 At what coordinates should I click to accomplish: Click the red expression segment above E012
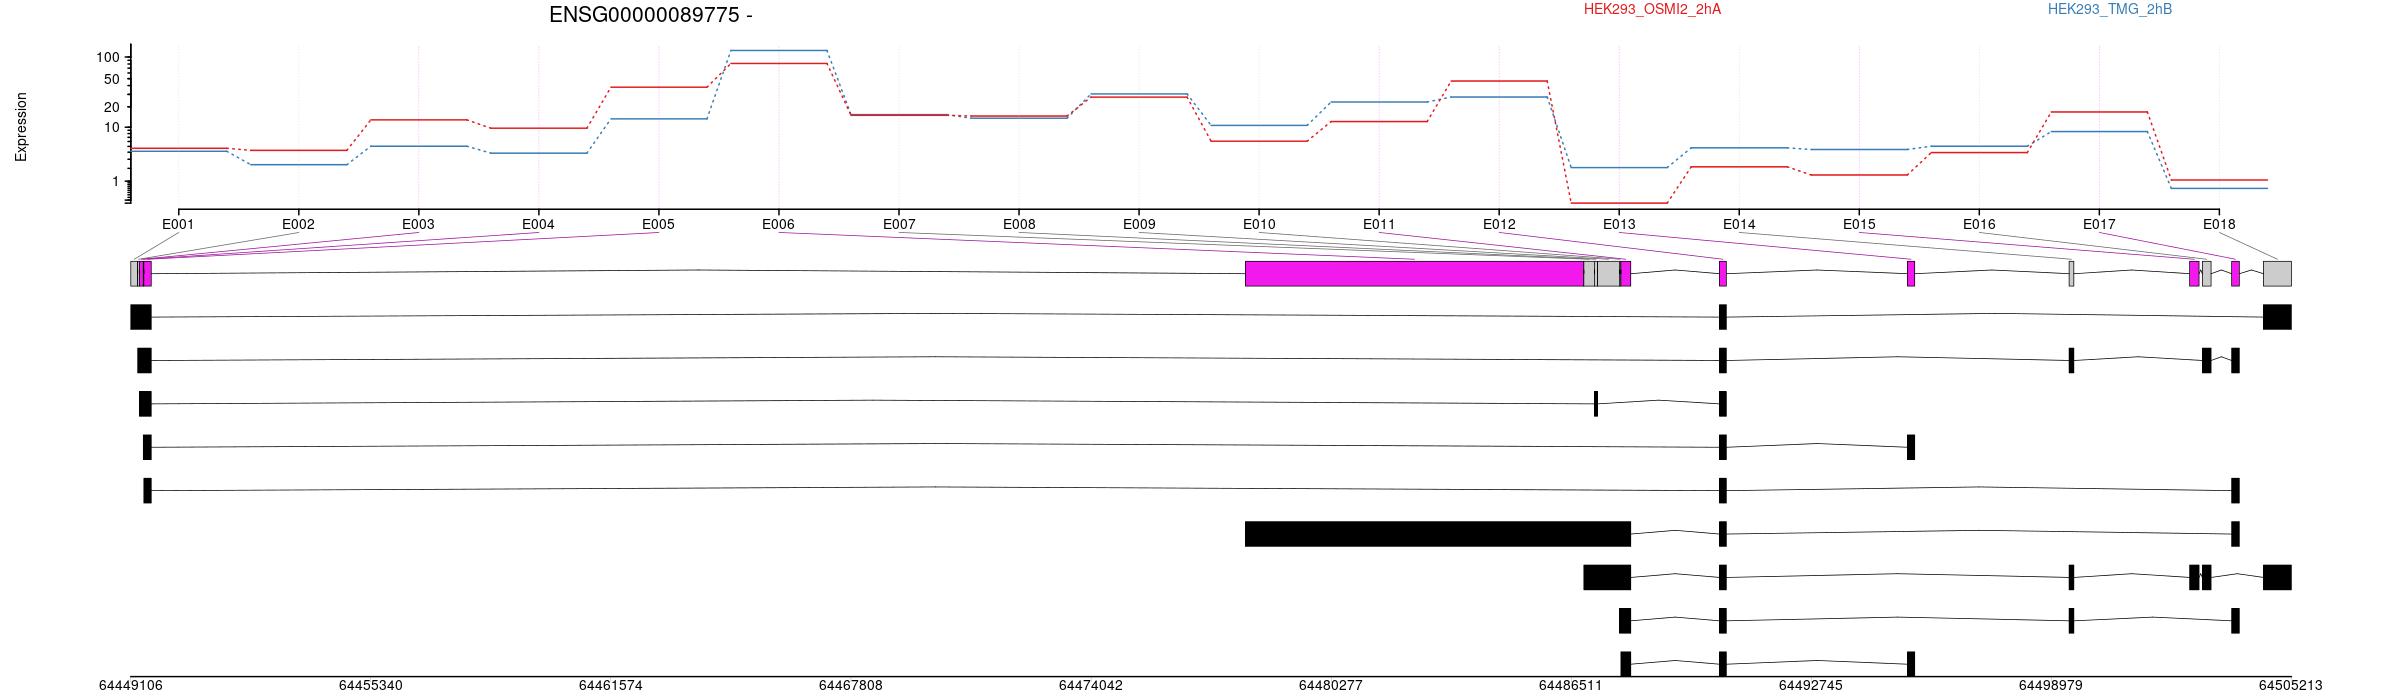(1499, 81)
